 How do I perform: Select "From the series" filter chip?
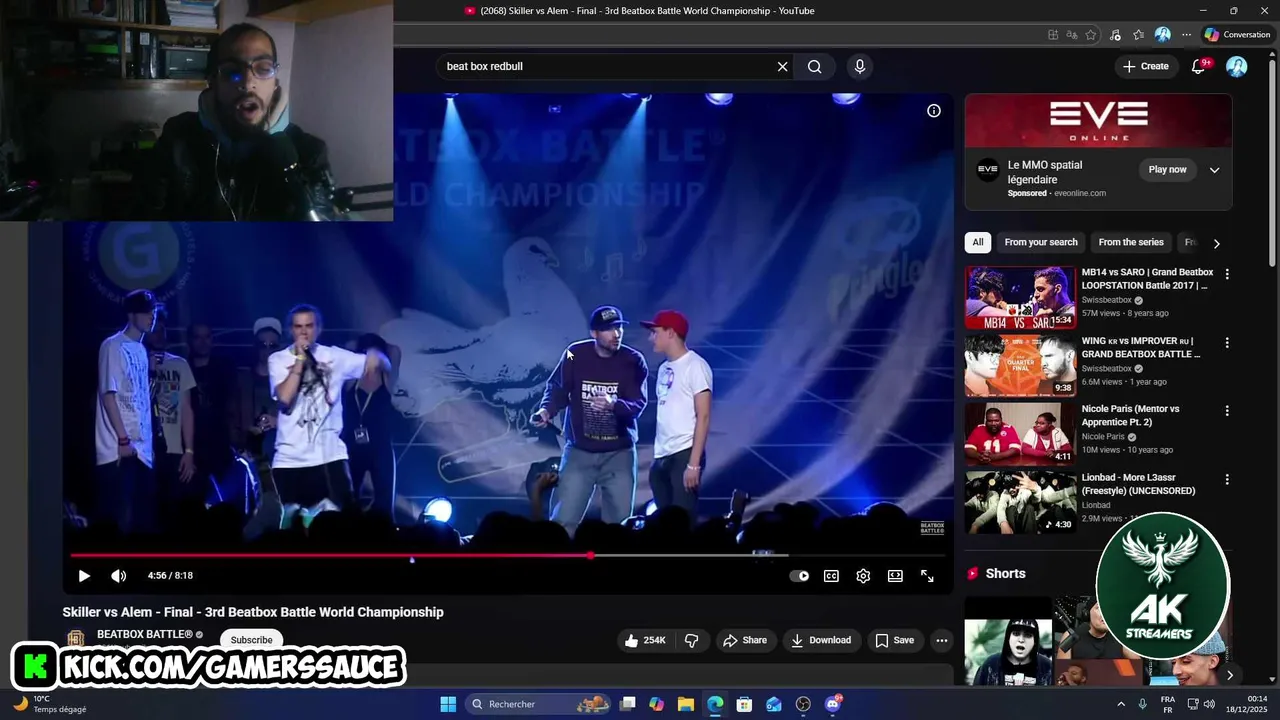pos(1131,242)
